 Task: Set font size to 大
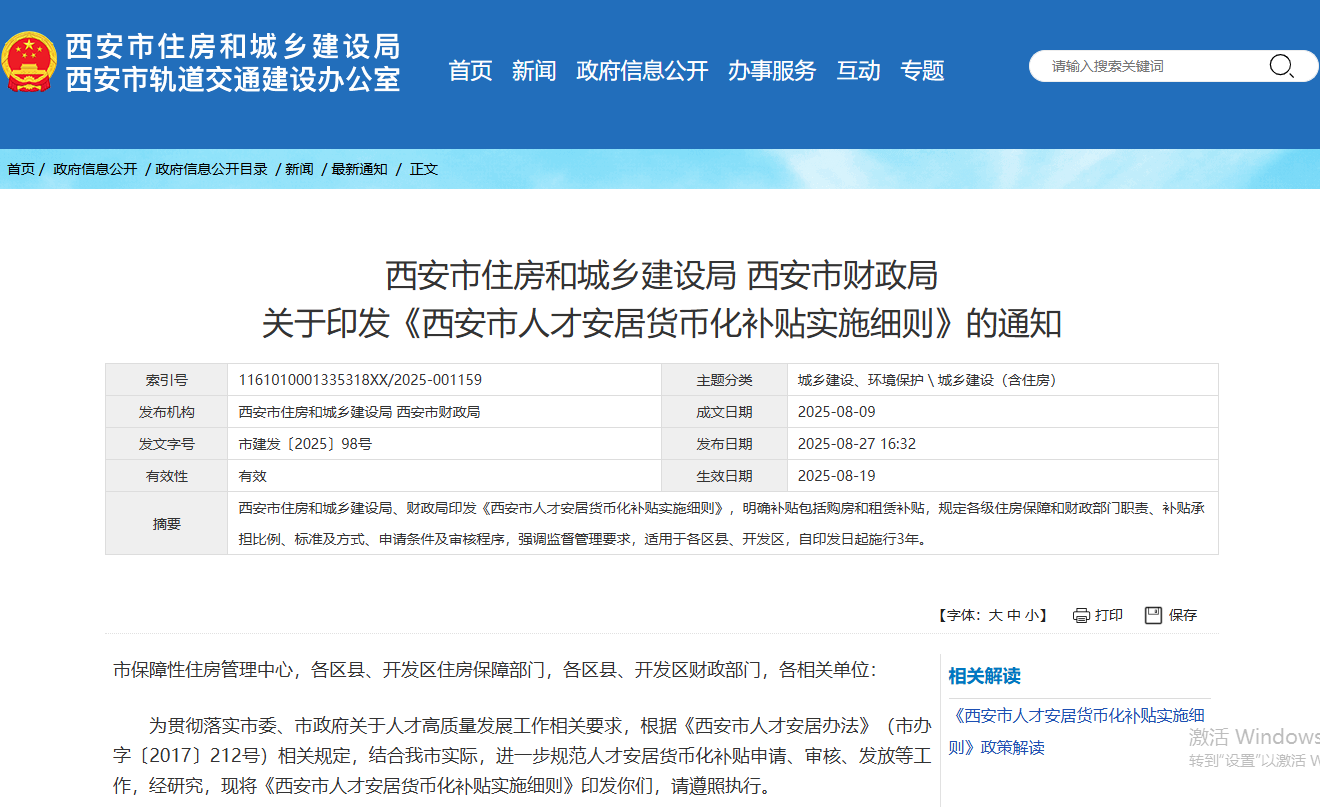(x=995, y=616)
